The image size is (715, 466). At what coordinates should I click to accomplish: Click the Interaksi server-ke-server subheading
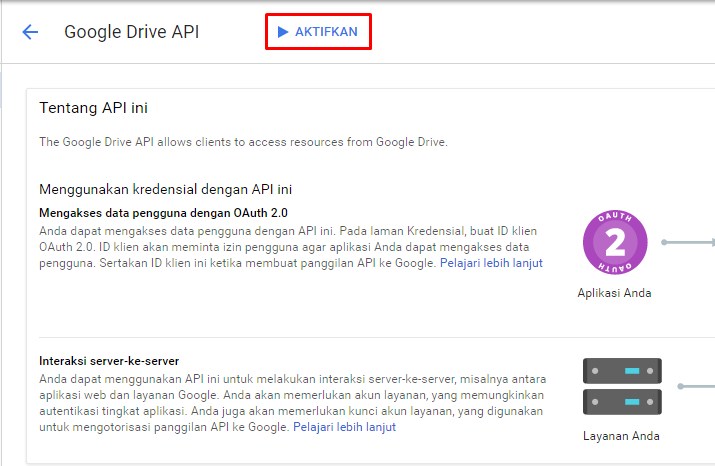coord(109,361)
